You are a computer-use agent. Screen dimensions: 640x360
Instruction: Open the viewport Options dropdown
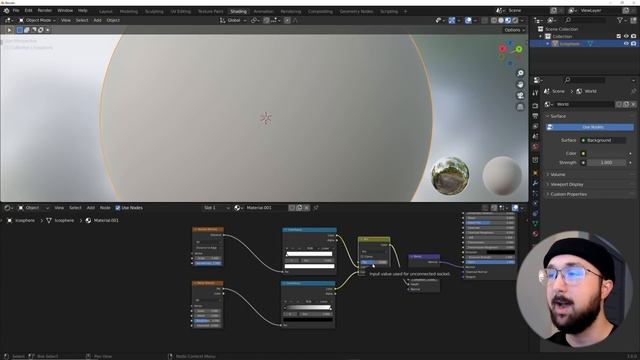[x=514, y=30]
